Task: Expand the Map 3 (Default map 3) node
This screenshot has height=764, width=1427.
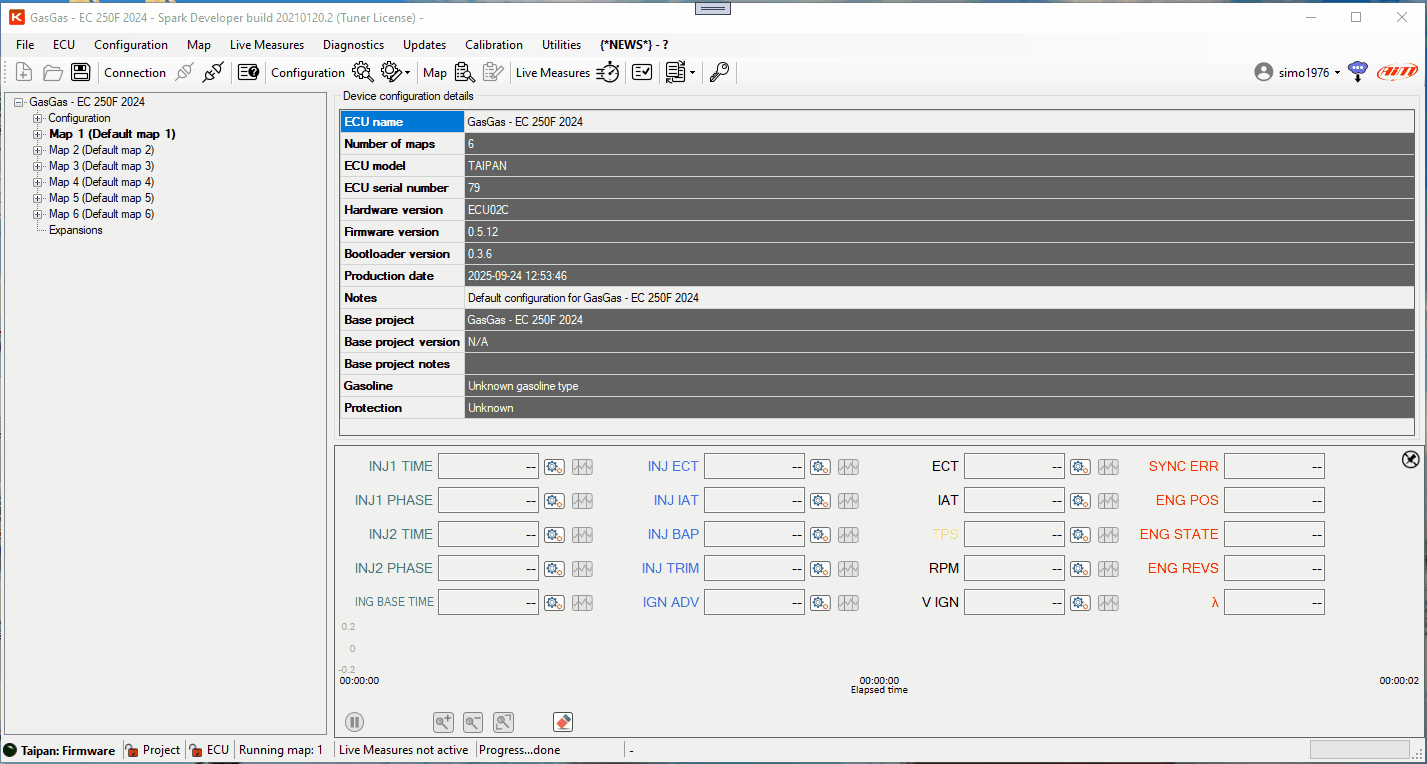Action: [x=38, y=166]
